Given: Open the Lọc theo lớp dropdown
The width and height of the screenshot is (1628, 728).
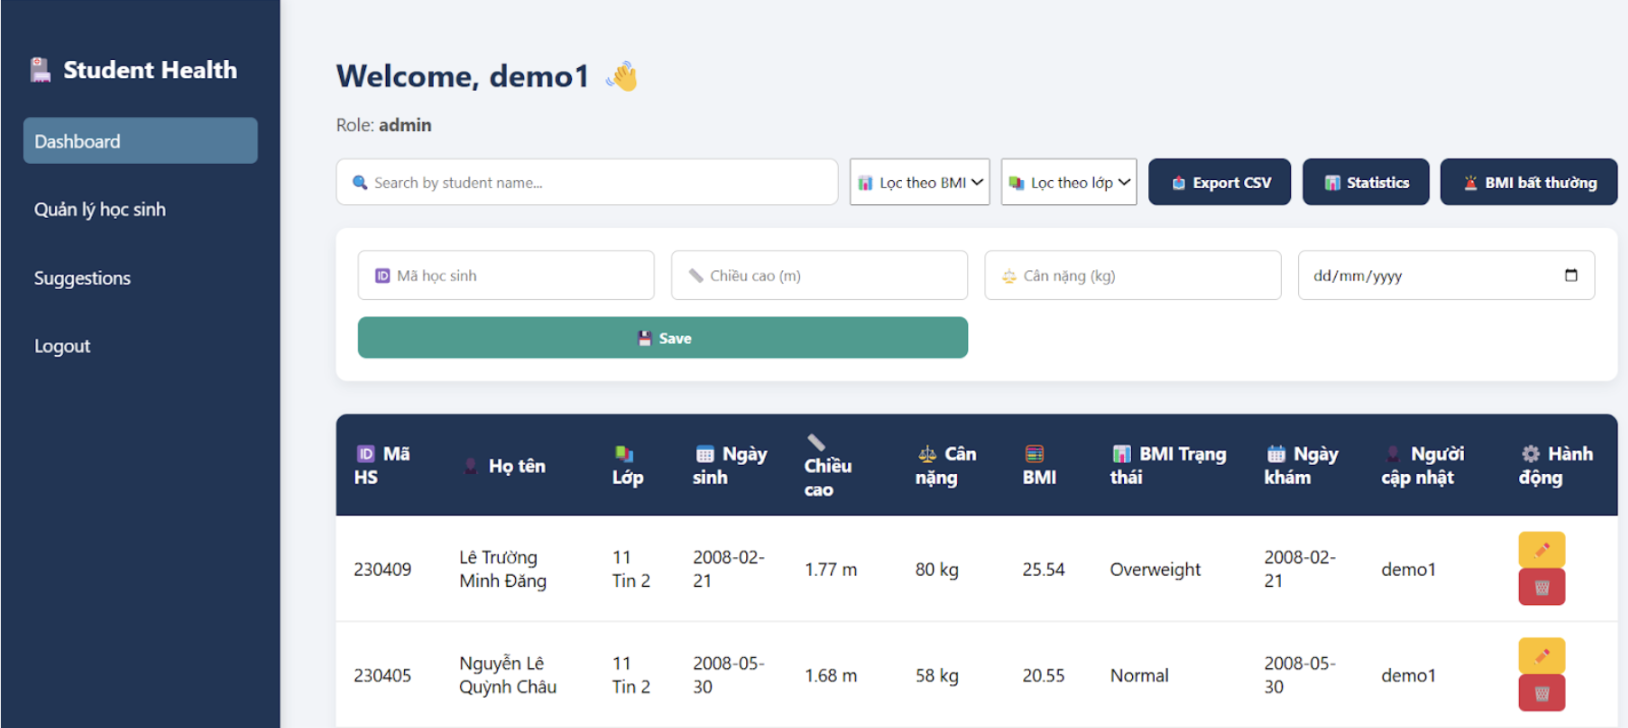Looking at the screenshot, I should pos(1068,183).
